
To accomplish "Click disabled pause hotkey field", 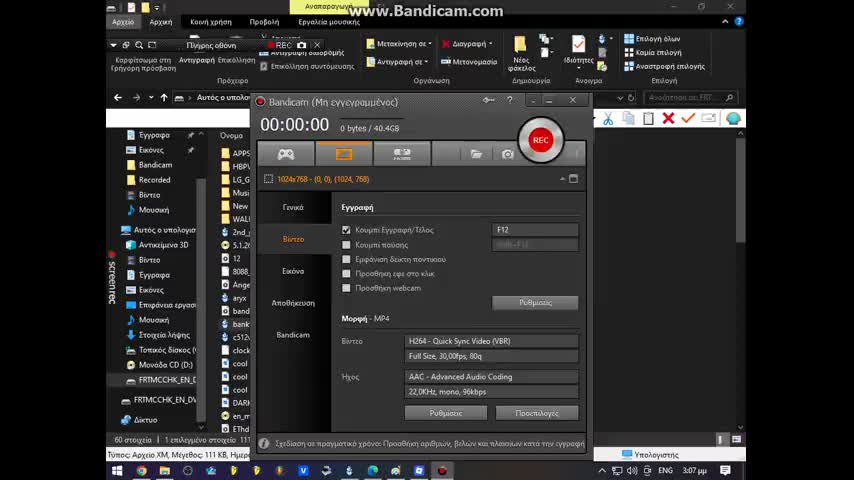I will coord(535,245).
